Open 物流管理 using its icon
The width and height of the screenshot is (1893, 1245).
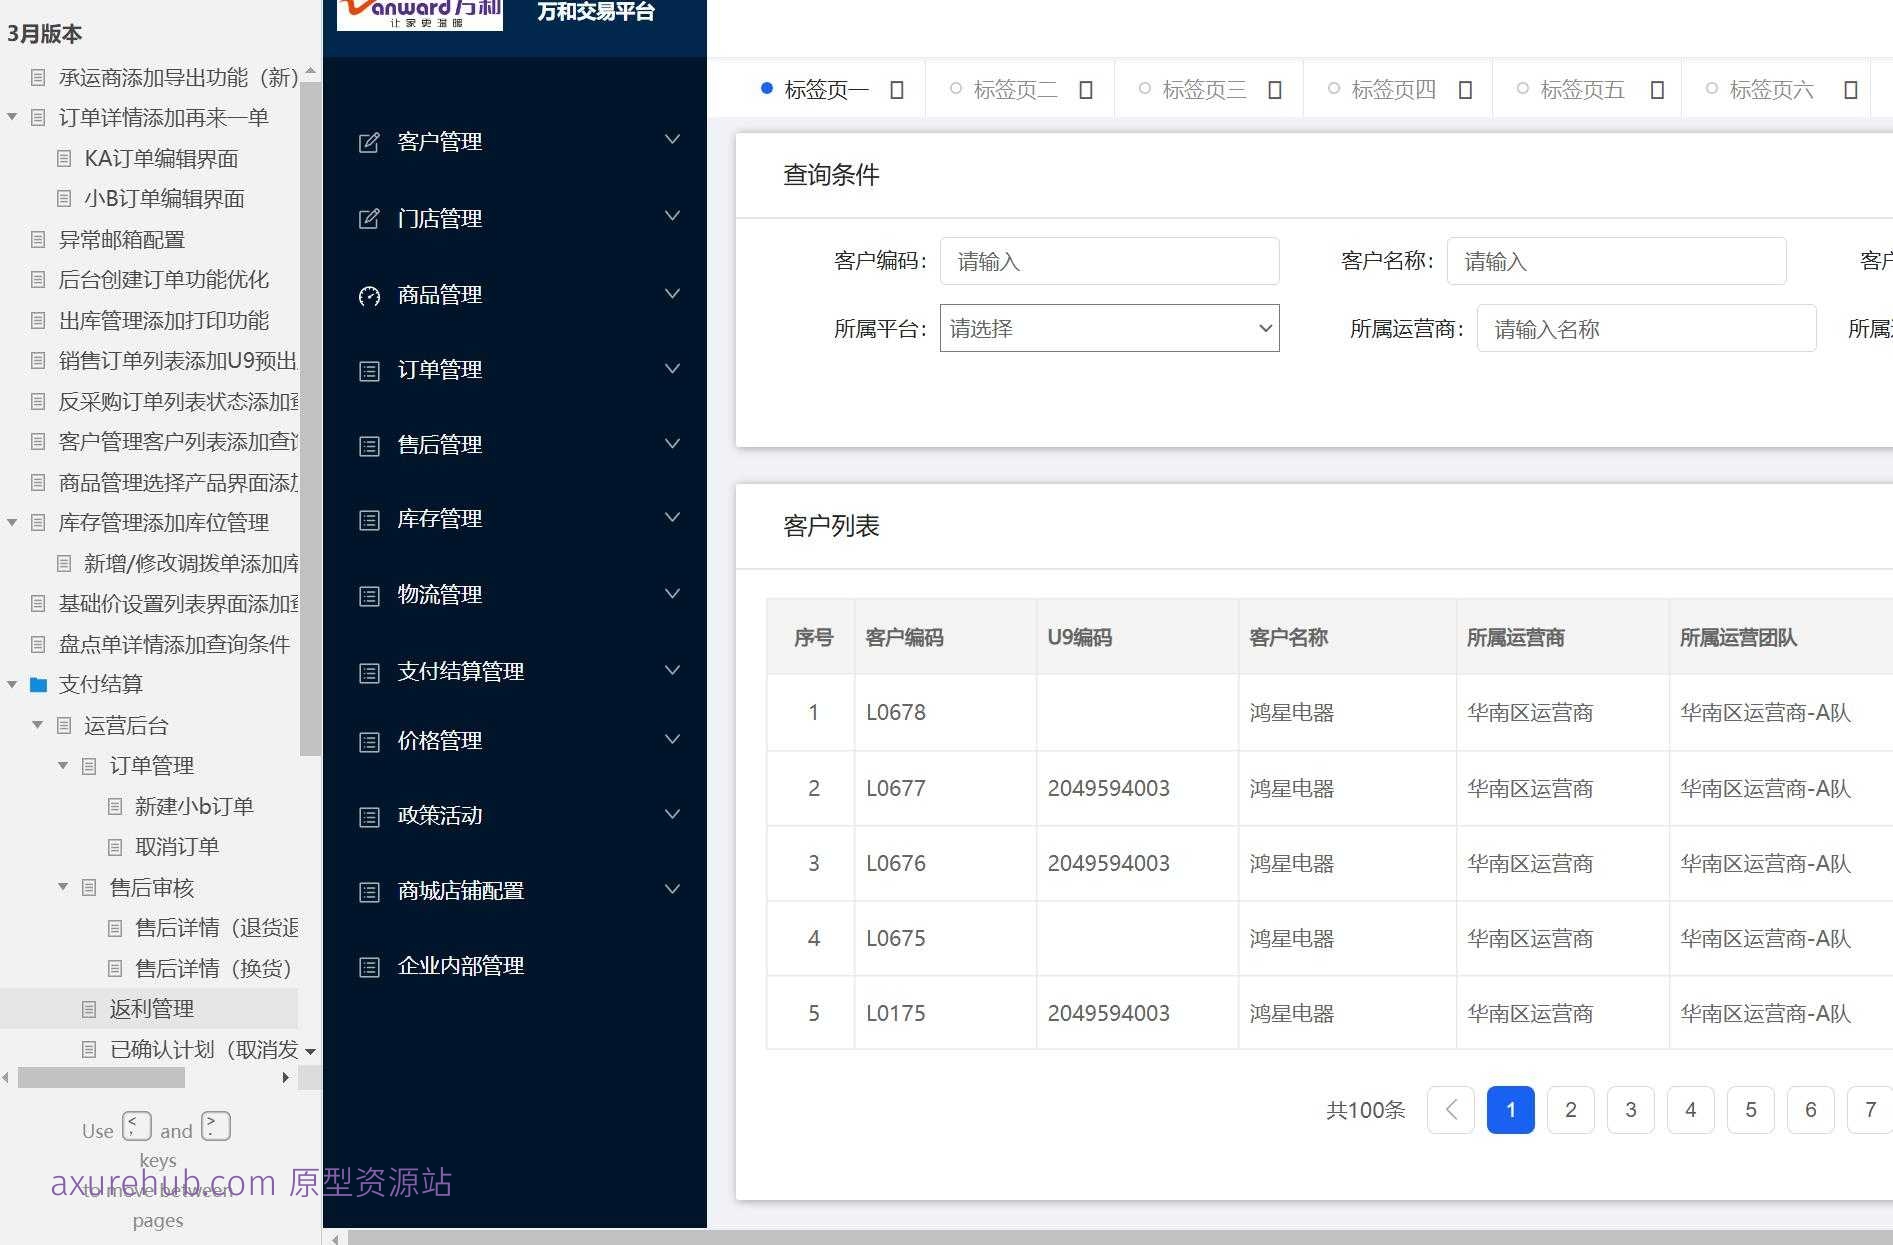[x=367, y=594]
